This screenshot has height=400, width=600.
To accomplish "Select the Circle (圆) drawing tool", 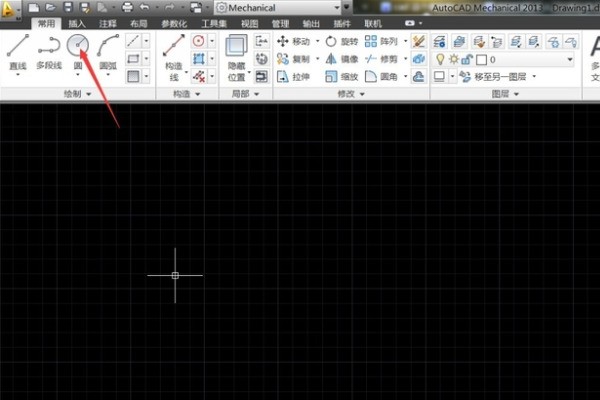I will (x=78, y=45).
